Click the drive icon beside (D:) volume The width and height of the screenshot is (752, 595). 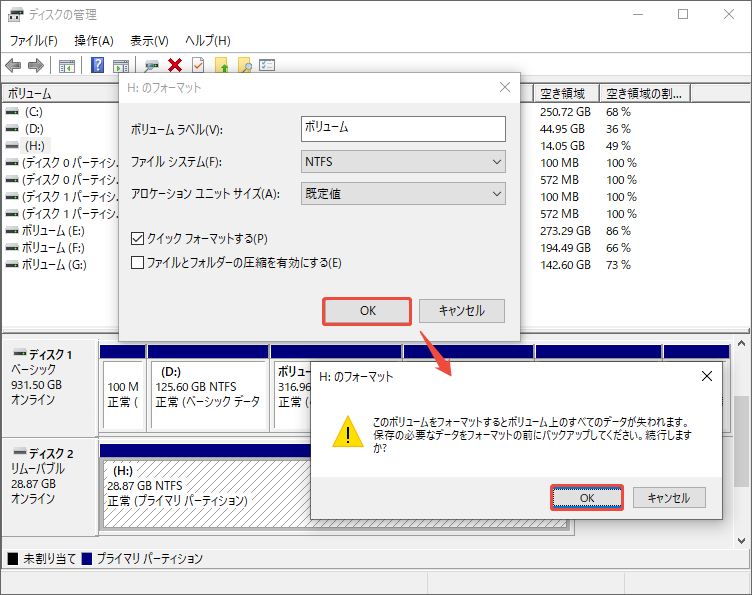click(12, 129)
